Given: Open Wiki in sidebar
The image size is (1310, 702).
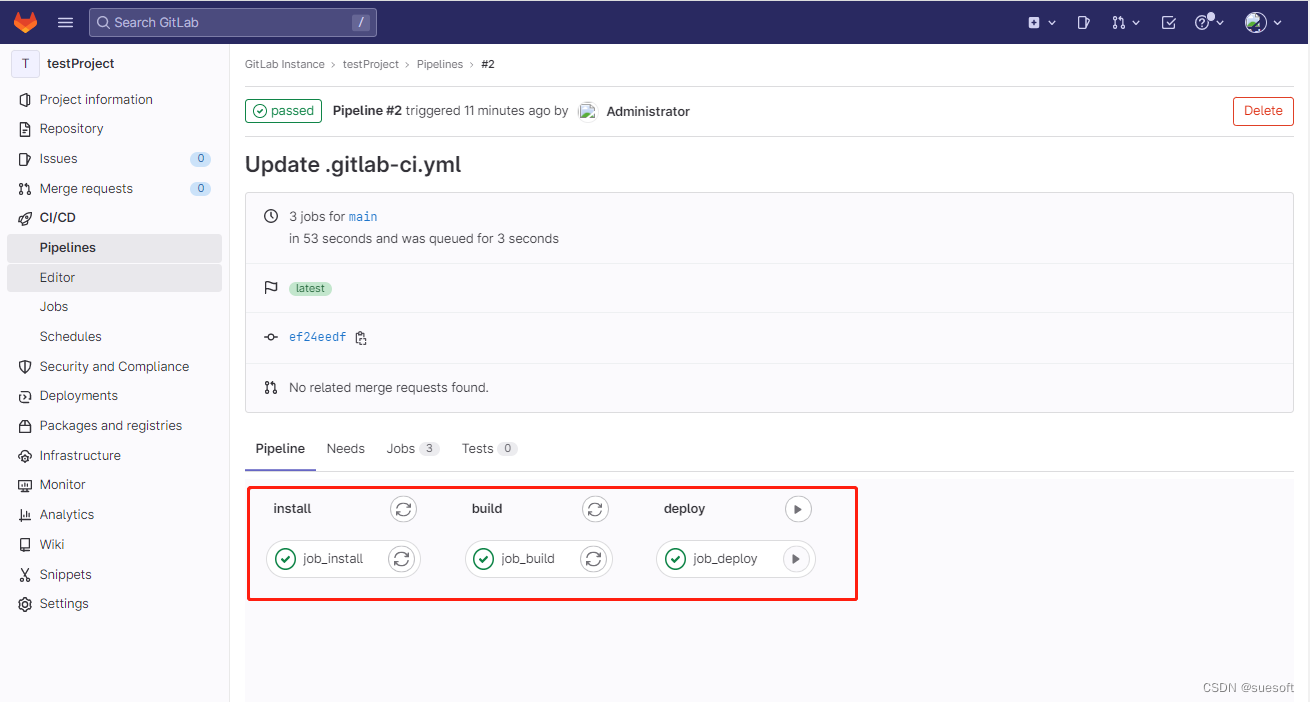Looking at the screenshot, I should click(x=52, y=544).
